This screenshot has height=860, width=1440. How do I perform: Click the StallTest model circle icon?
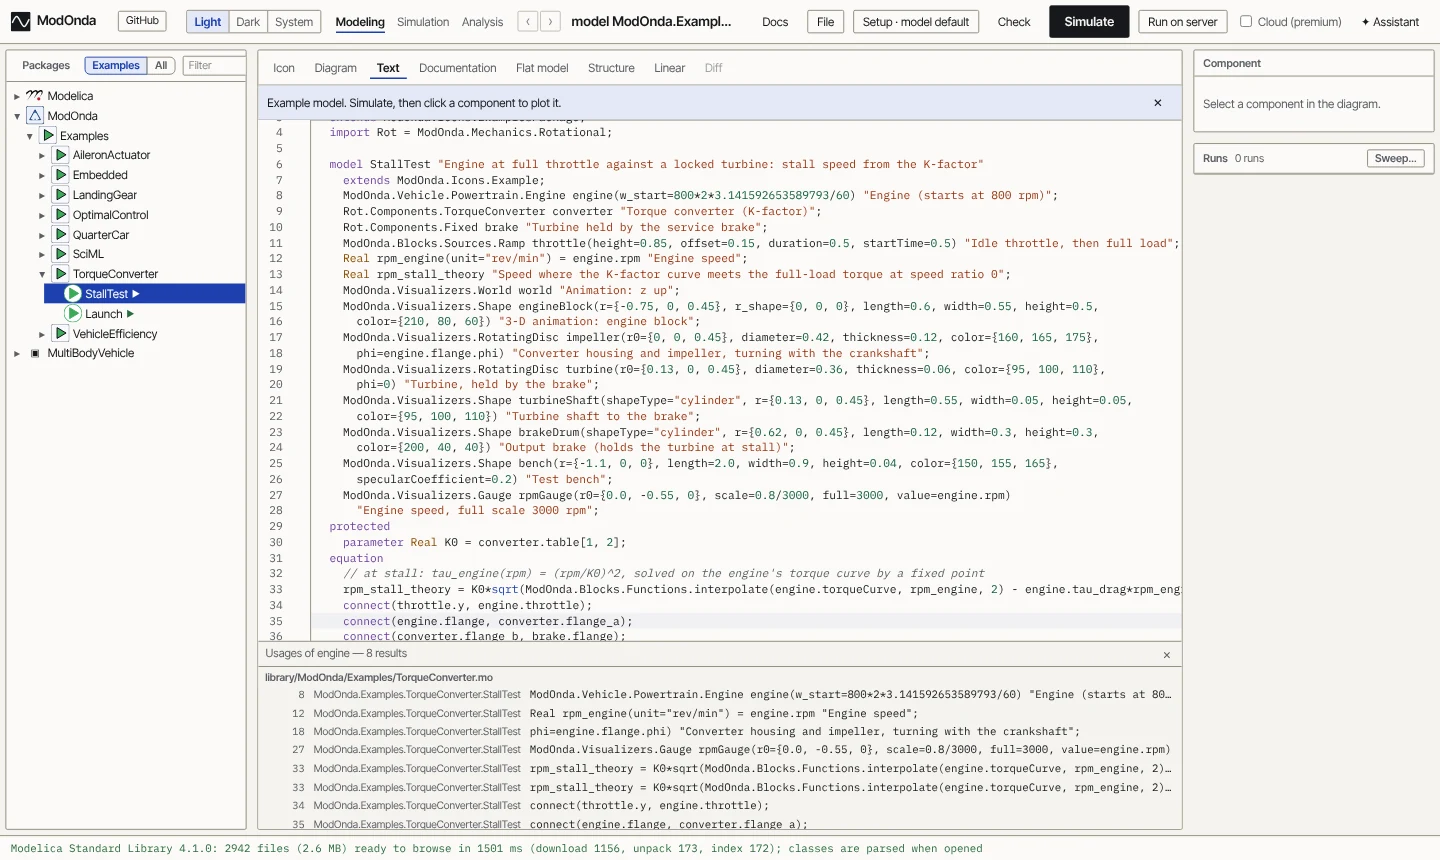(x=73, y=294)
